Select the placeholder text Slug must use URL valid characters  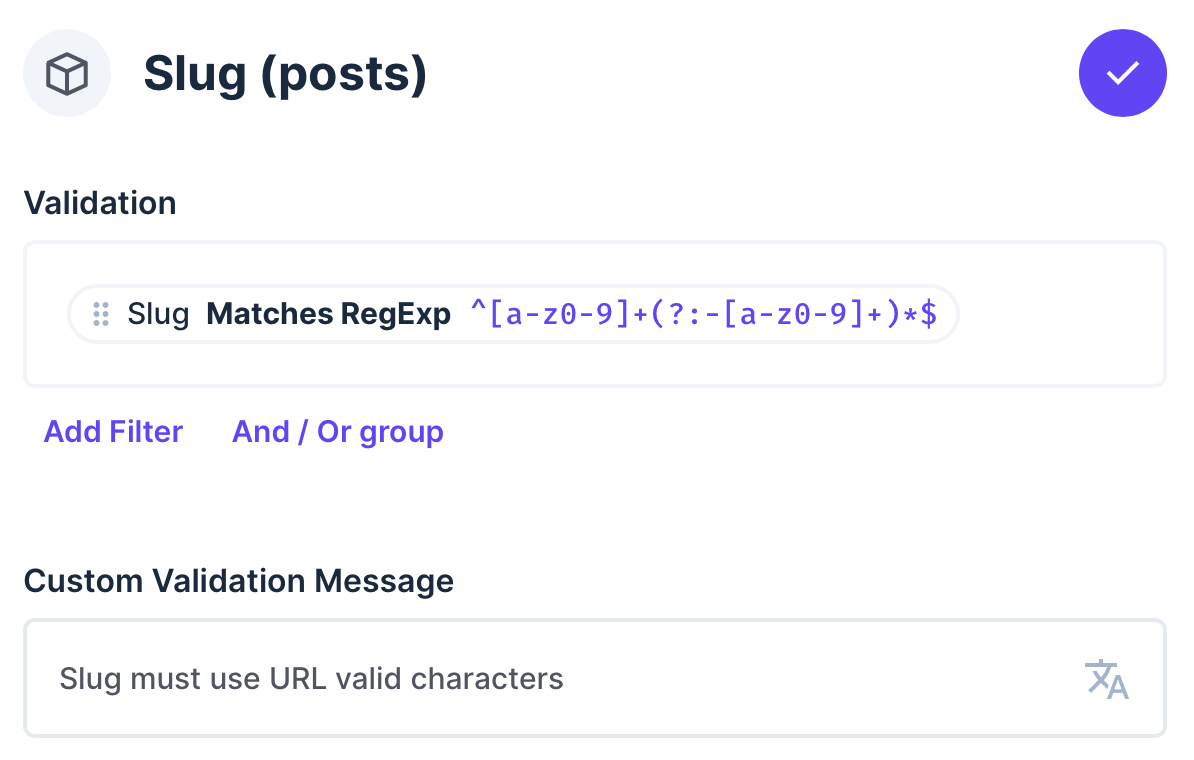312,678
